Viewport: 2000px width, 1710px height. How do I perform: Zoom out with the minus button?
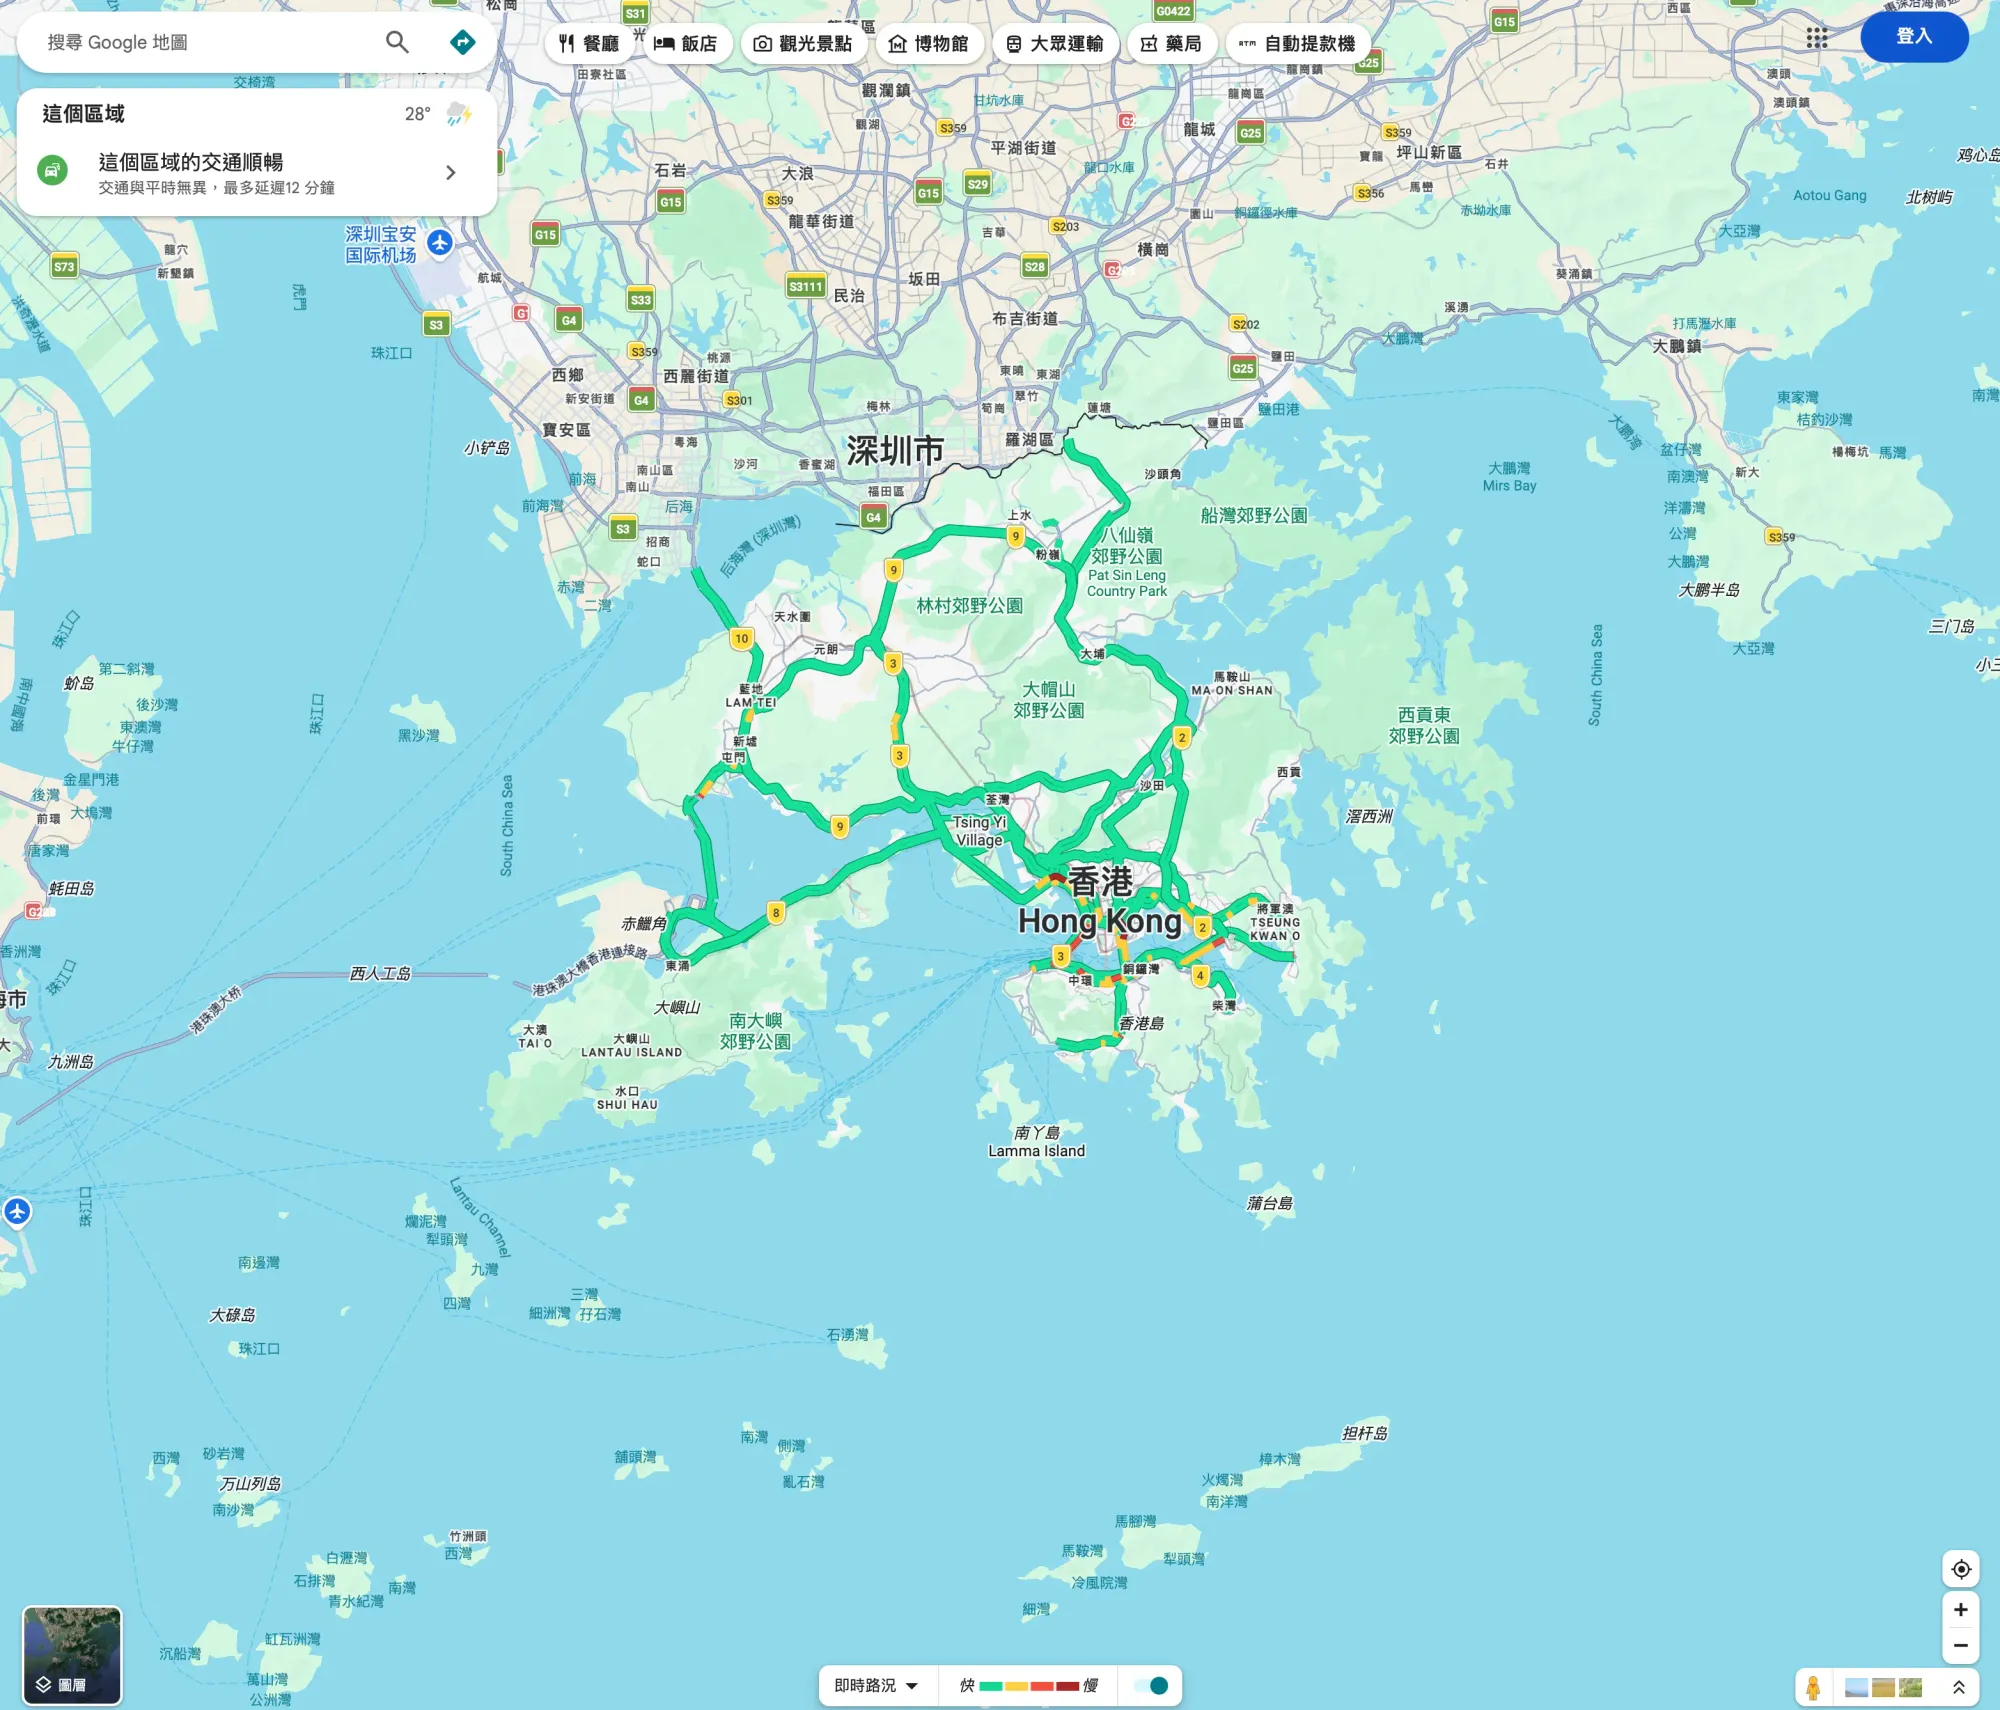[x=1961, y=1645]
